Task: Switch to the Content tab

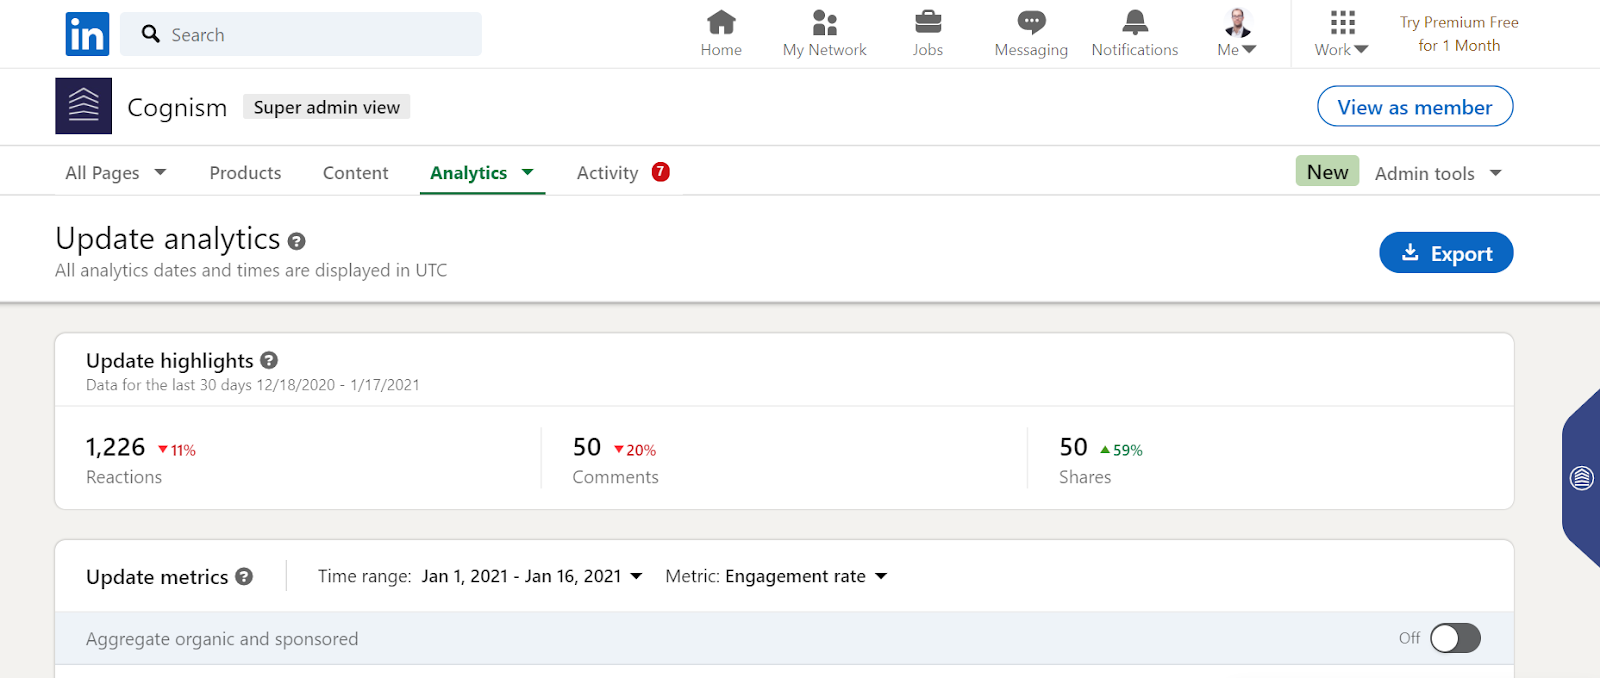Action: [x=355, y=173]
